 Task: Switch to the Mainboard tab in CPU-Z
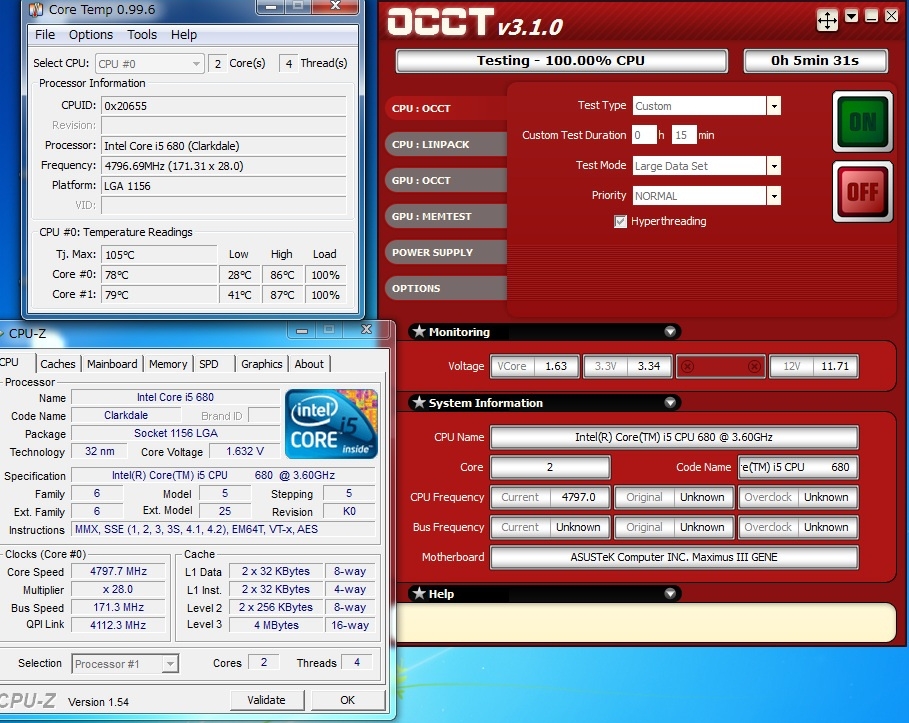pos(112,364)
